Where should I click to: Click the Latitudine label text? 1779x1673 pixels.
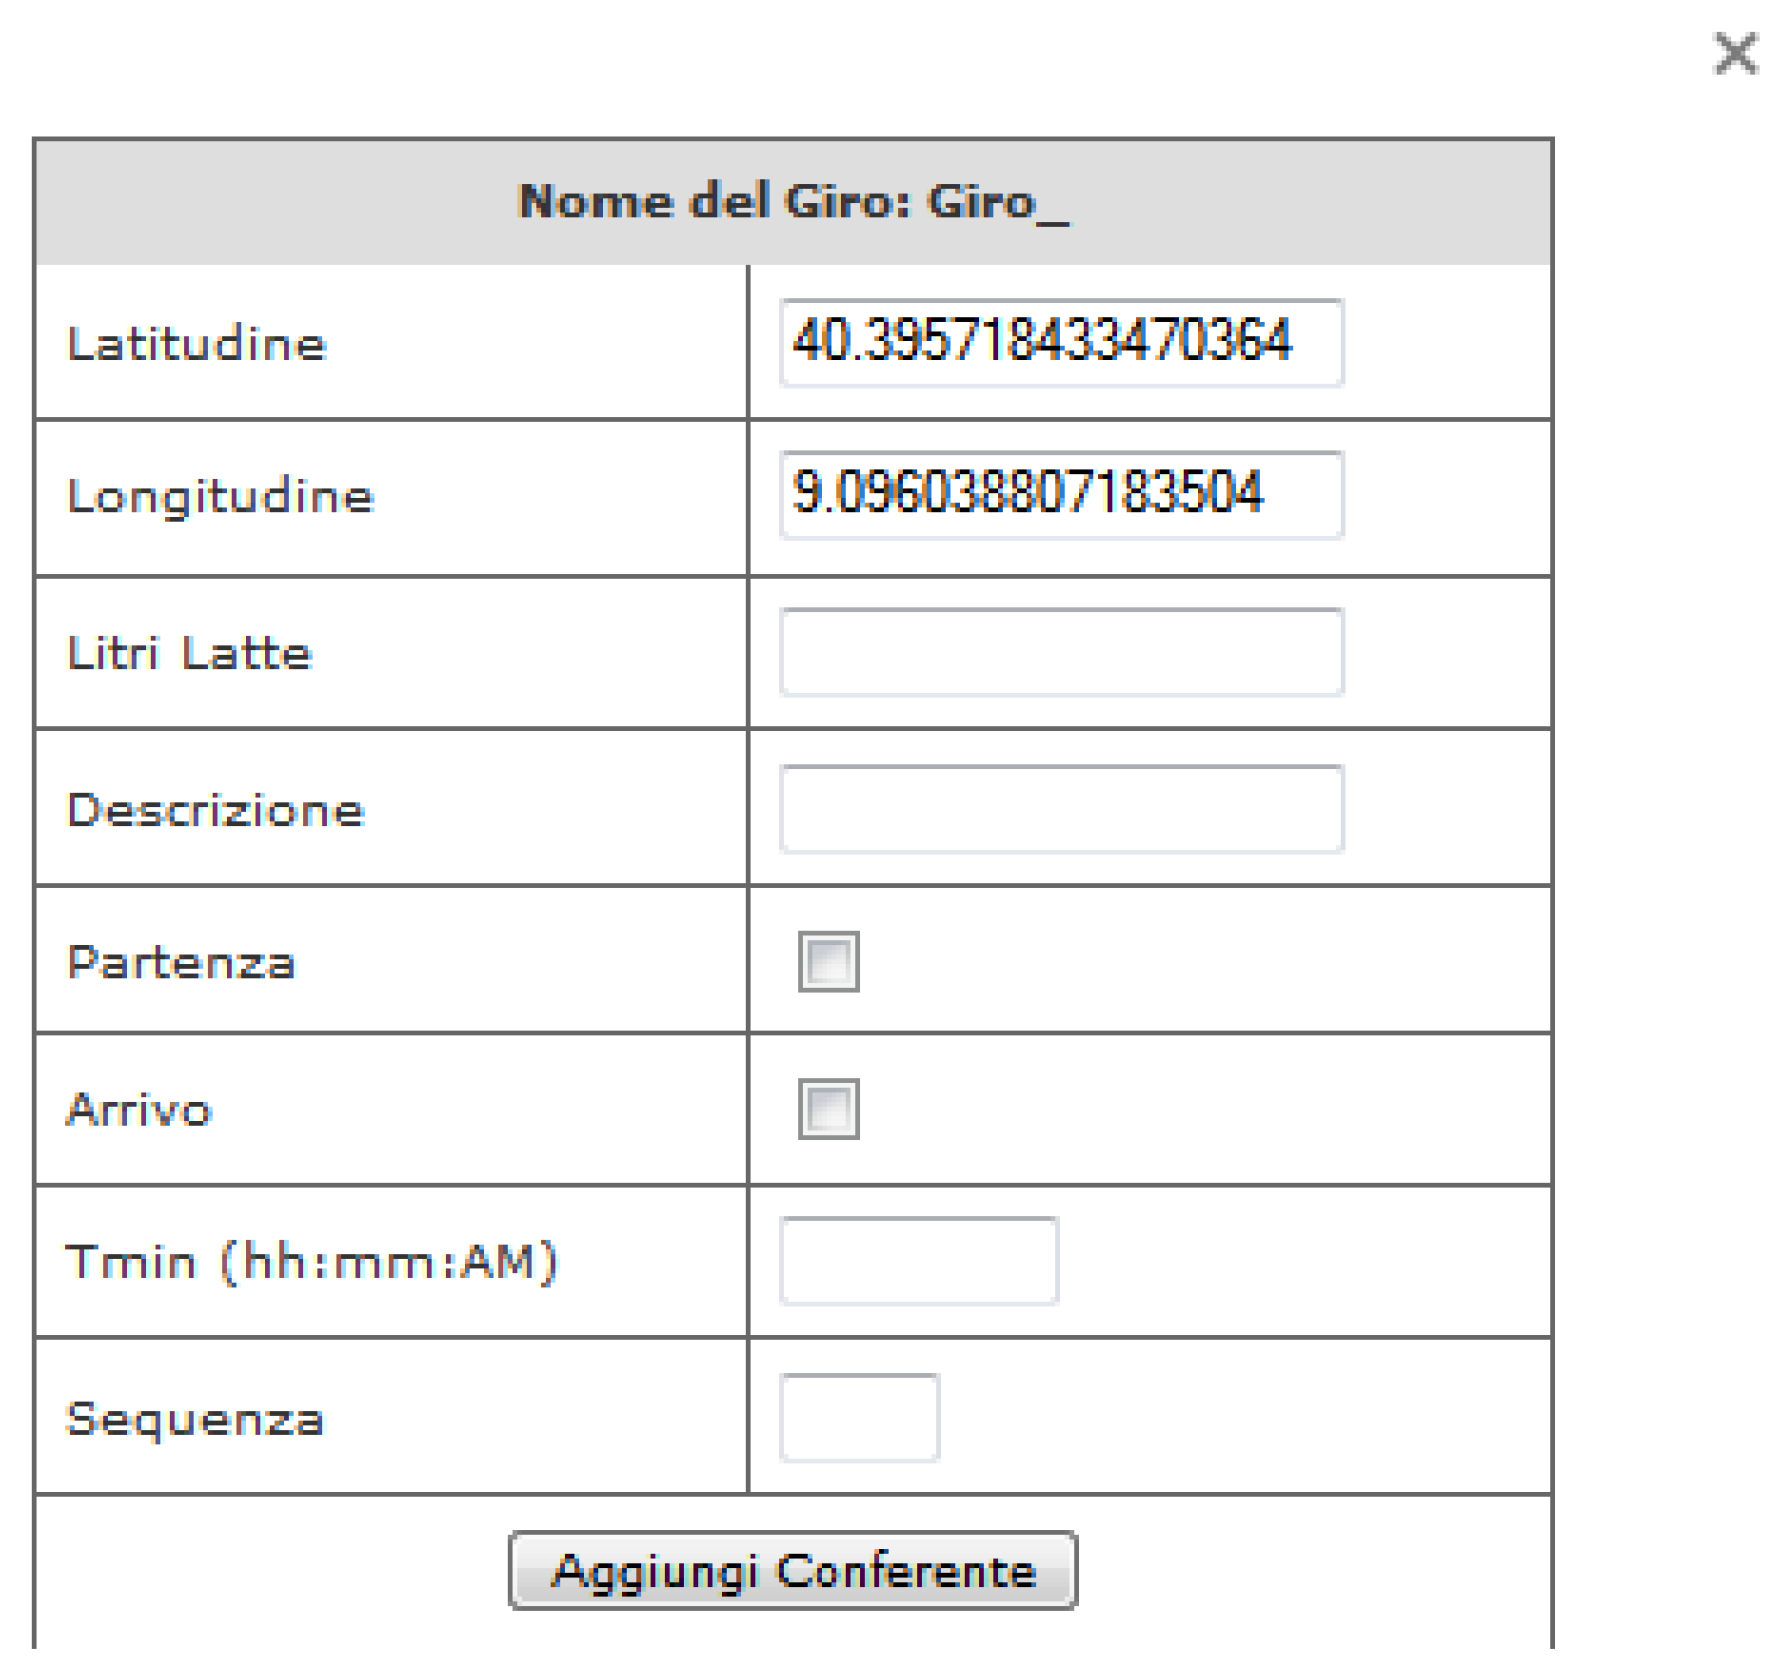197,344
